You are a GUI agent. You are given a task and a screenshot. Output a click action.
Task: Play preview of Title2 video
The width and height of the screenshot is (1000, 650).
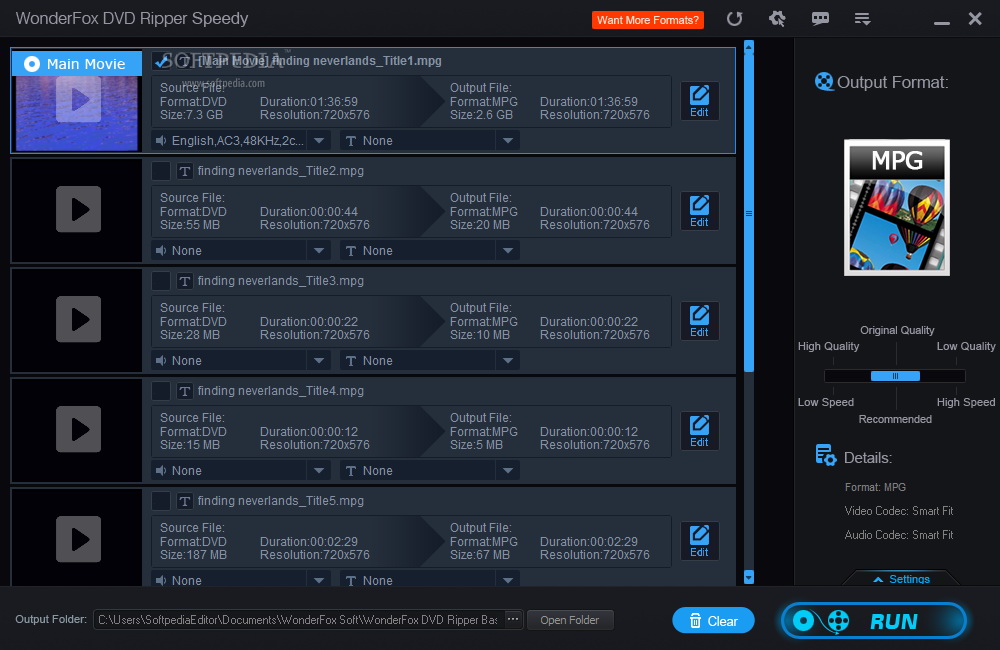pos(78,209)
